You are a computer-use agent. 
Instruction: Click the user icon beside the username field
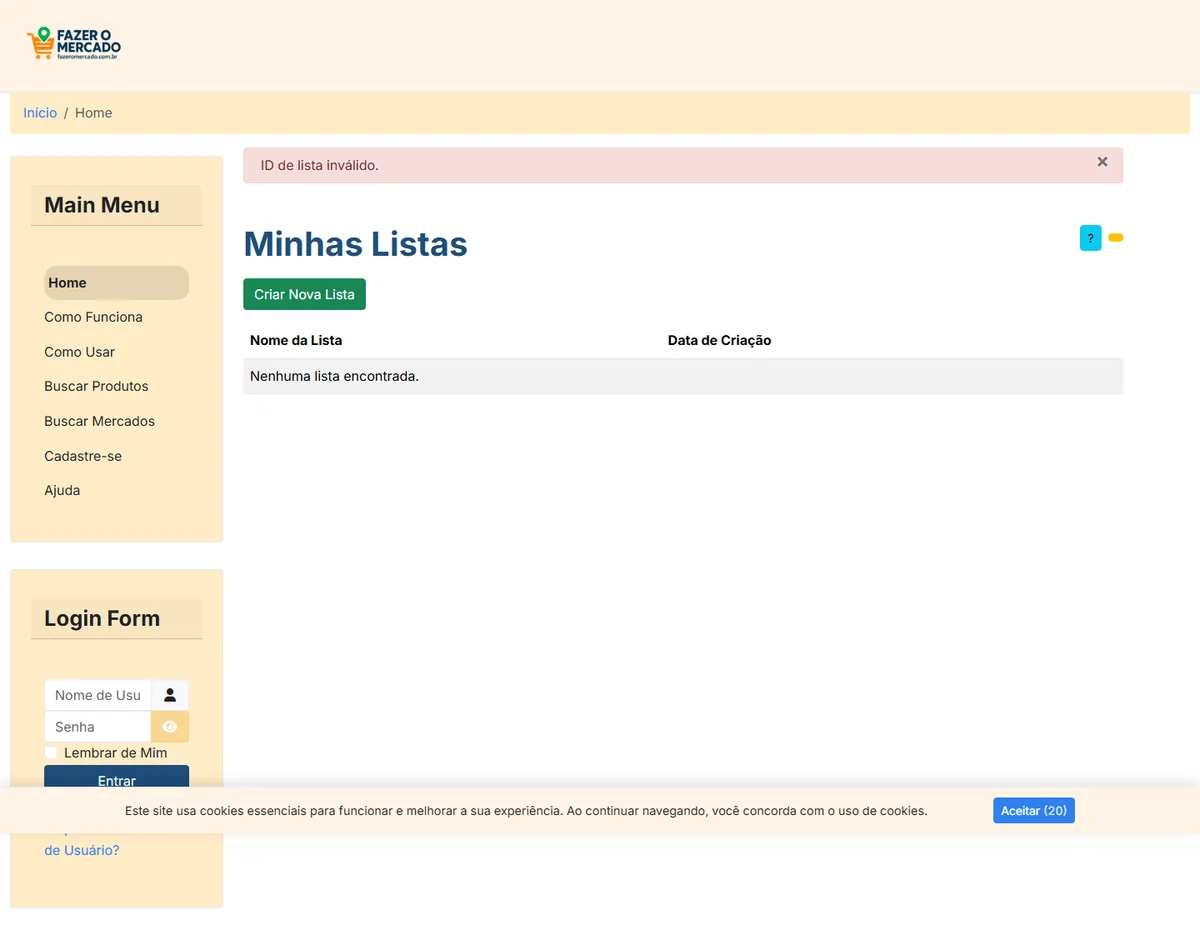[170, 695]
